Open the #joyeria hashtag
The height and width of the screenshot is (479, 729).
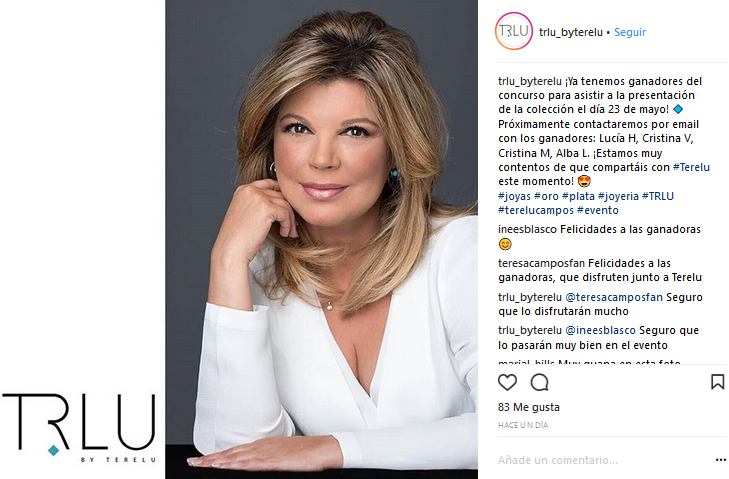(618, 196)
